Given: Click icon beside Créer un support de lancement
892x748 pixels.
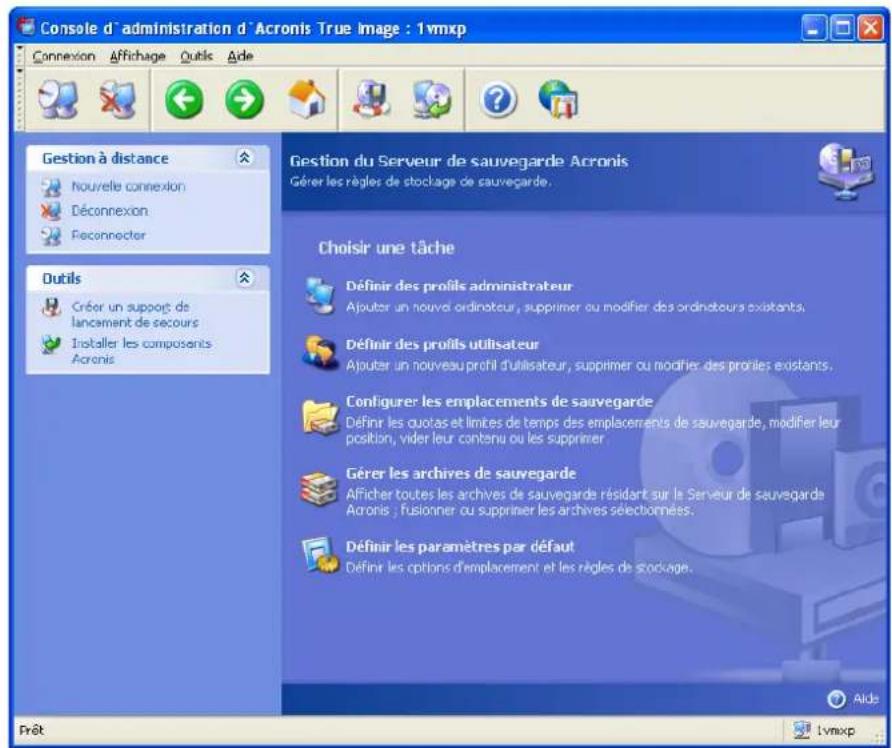Looking at the screenshot, I should pos(51,308).
